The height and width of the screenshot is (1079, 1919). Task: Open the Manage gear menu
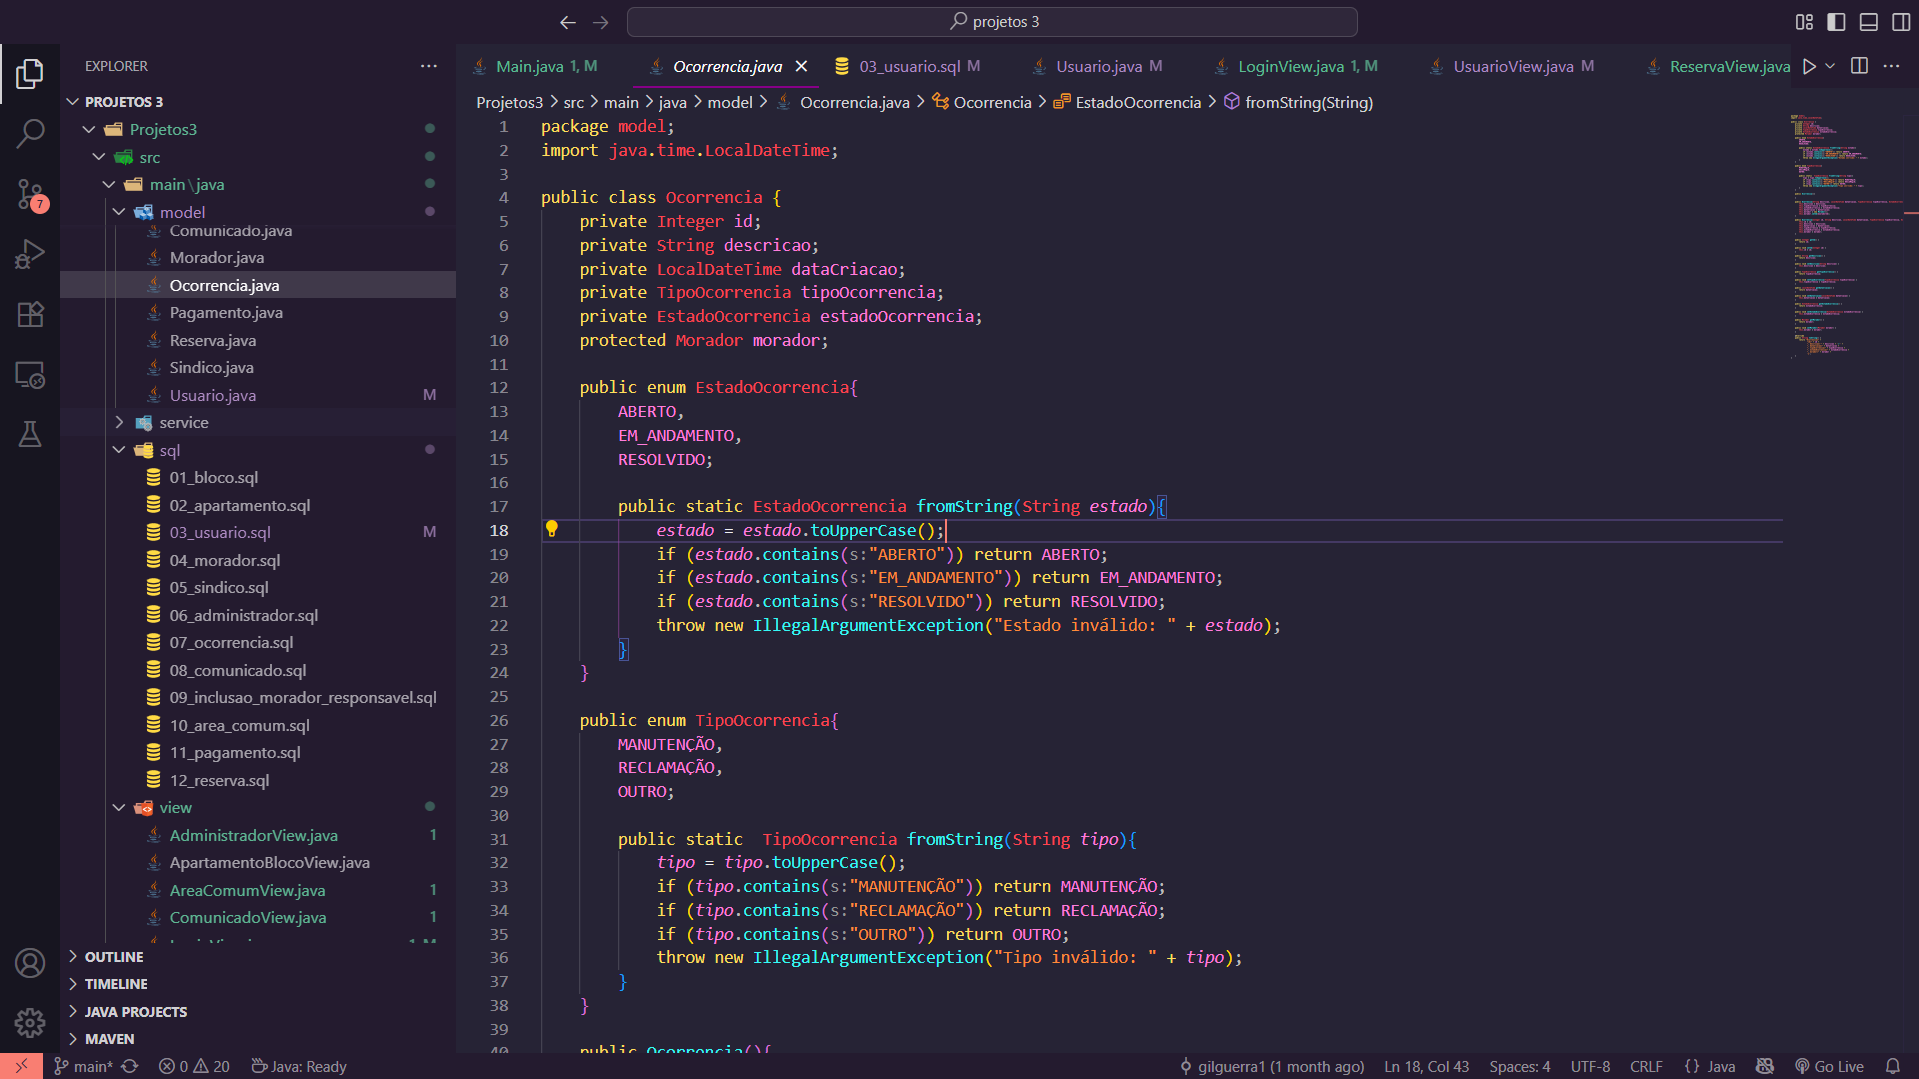pos(30,1023)
